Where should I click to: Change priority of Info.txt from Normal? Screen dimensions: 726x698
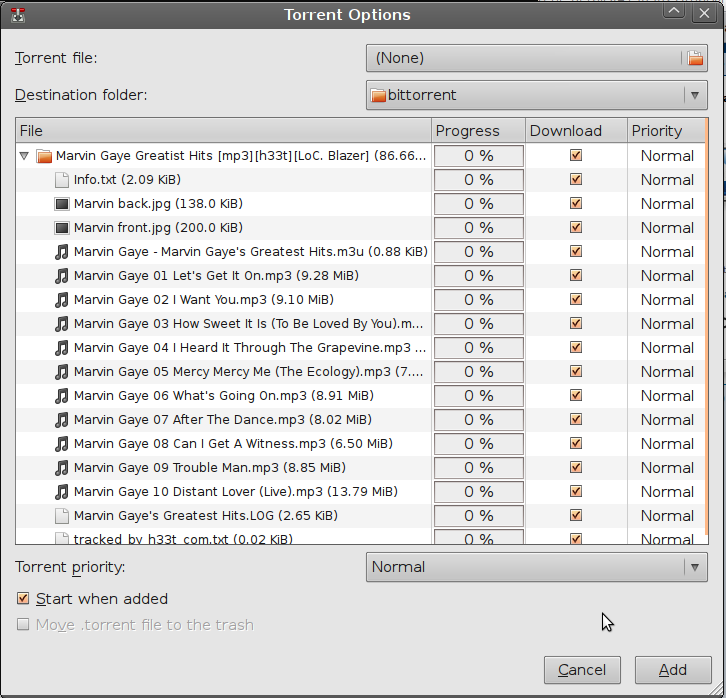click(667, 180)
